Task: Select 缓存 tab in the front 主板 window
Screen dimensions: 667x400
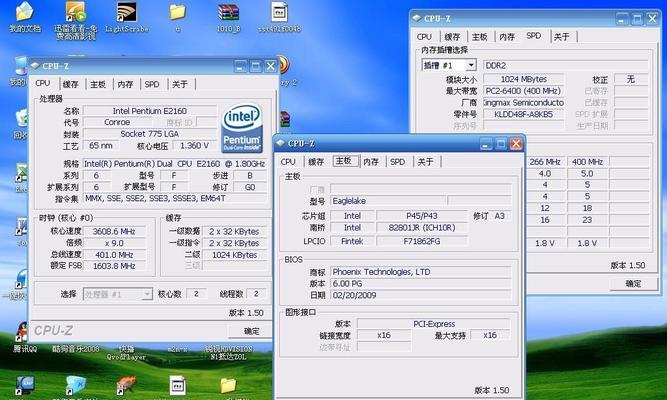Action: (316, 162)
